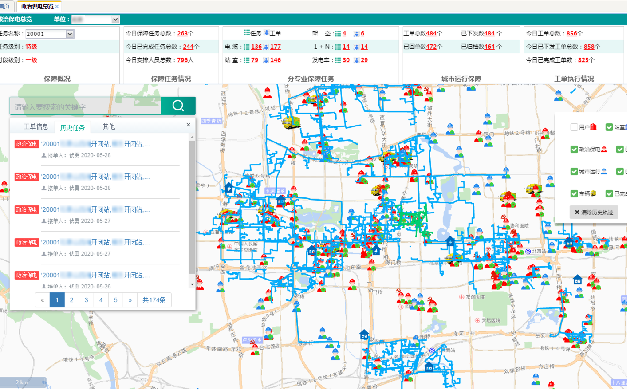Go to results page 5

115,300
